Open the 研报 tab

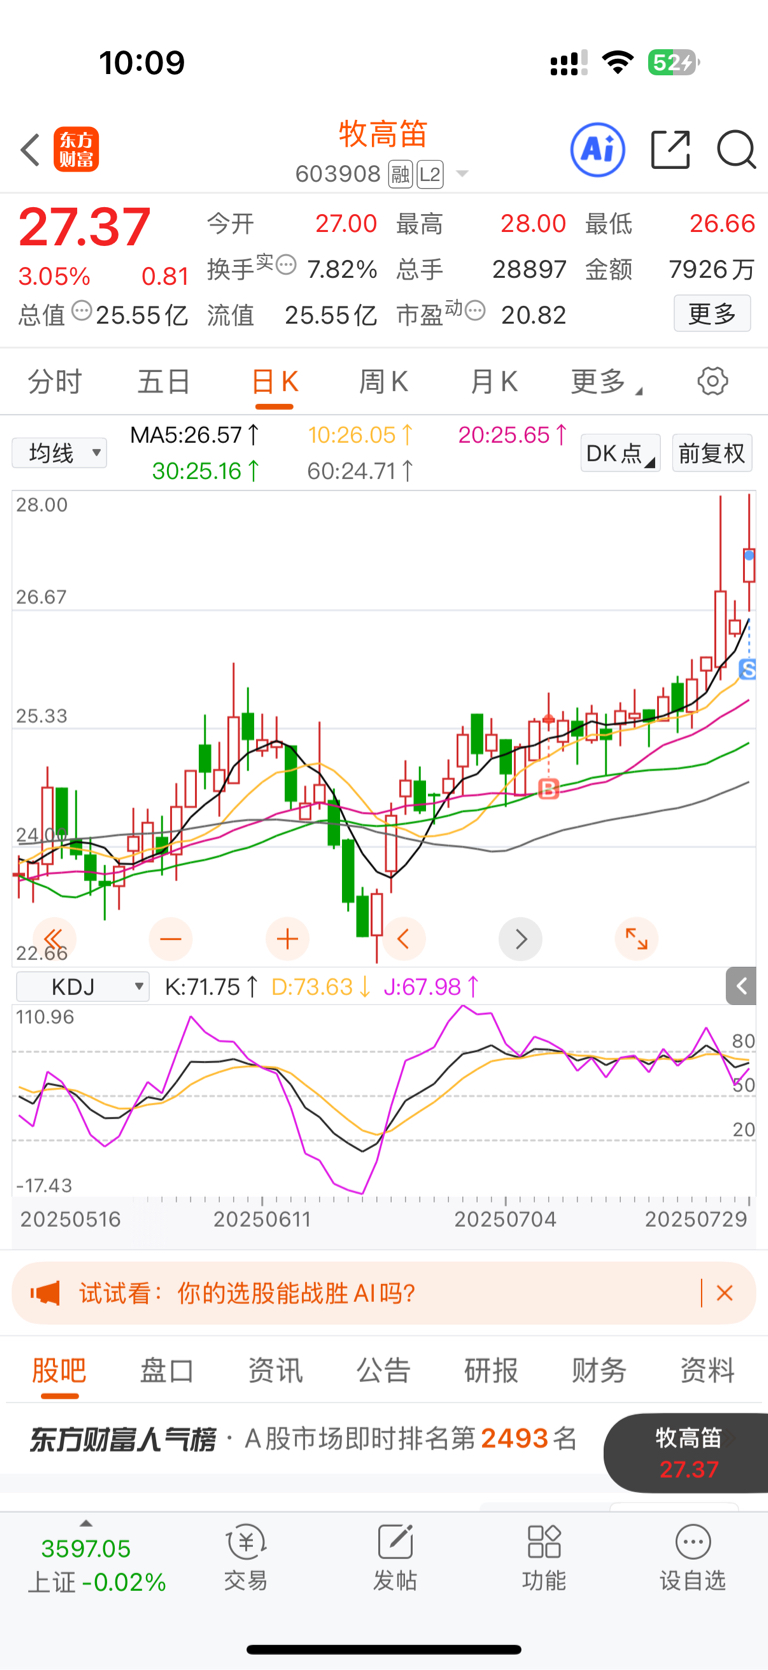(491, 1370)
